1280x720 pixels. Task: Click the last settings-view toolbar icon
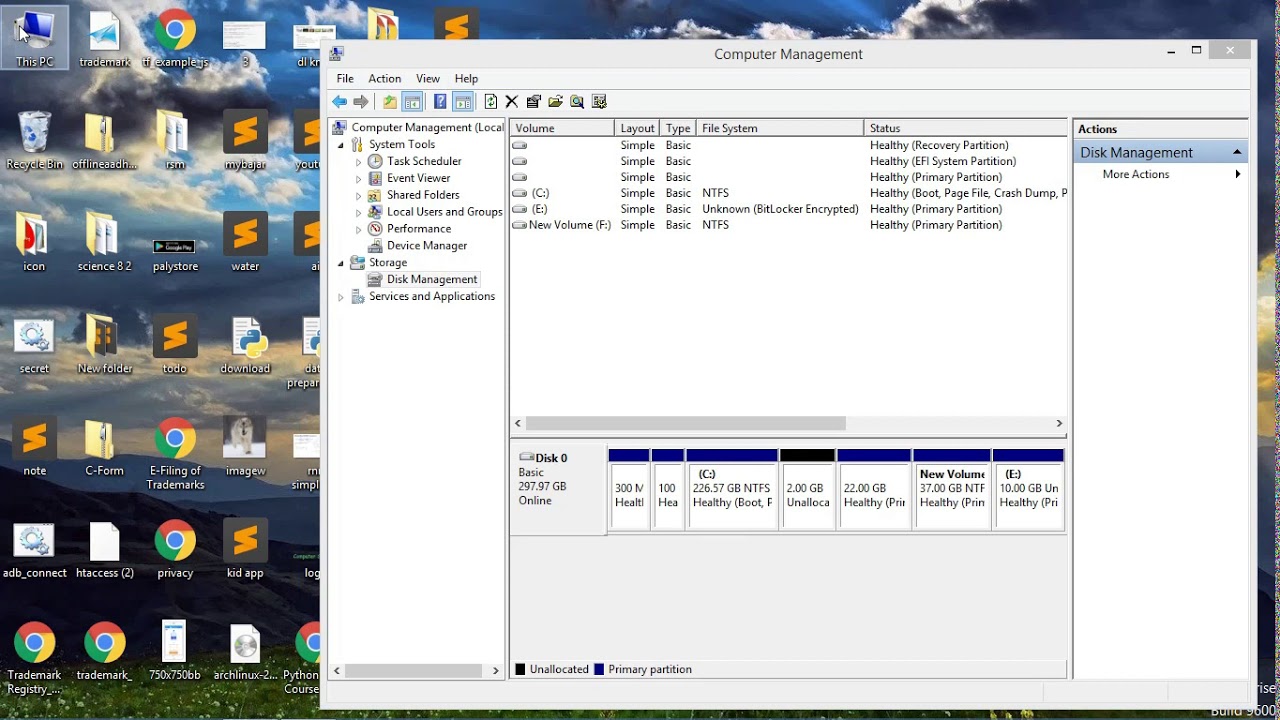tap(599, 102)
